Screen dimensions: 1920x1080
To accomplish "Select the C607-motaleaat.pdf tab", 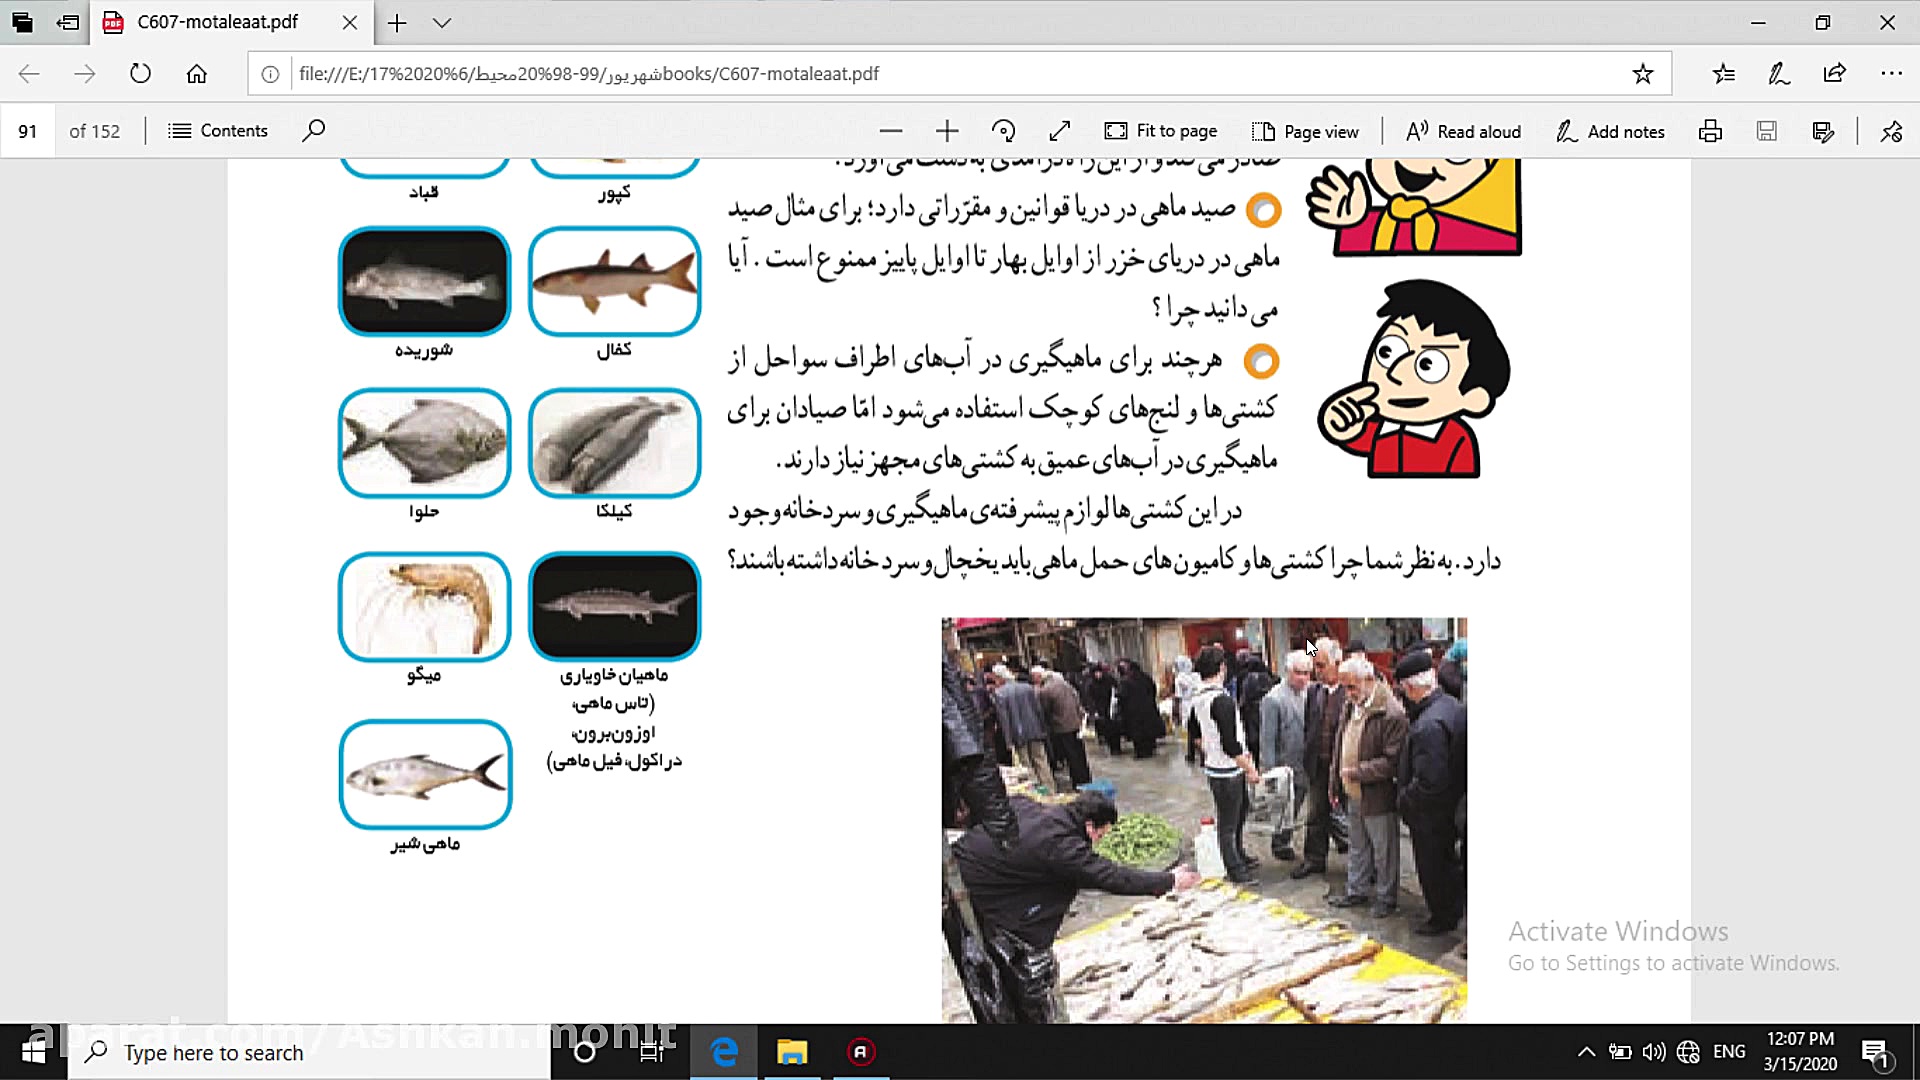I will (x=218, y=22).
